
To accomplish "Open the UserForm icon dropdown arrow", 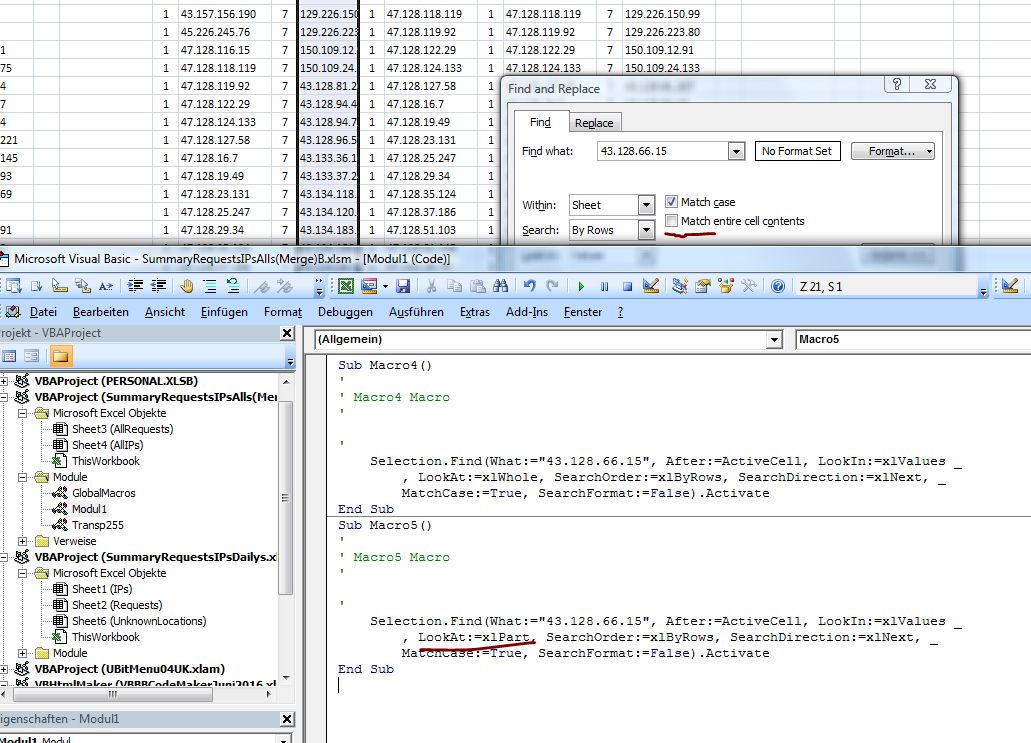I will [385, 286].
